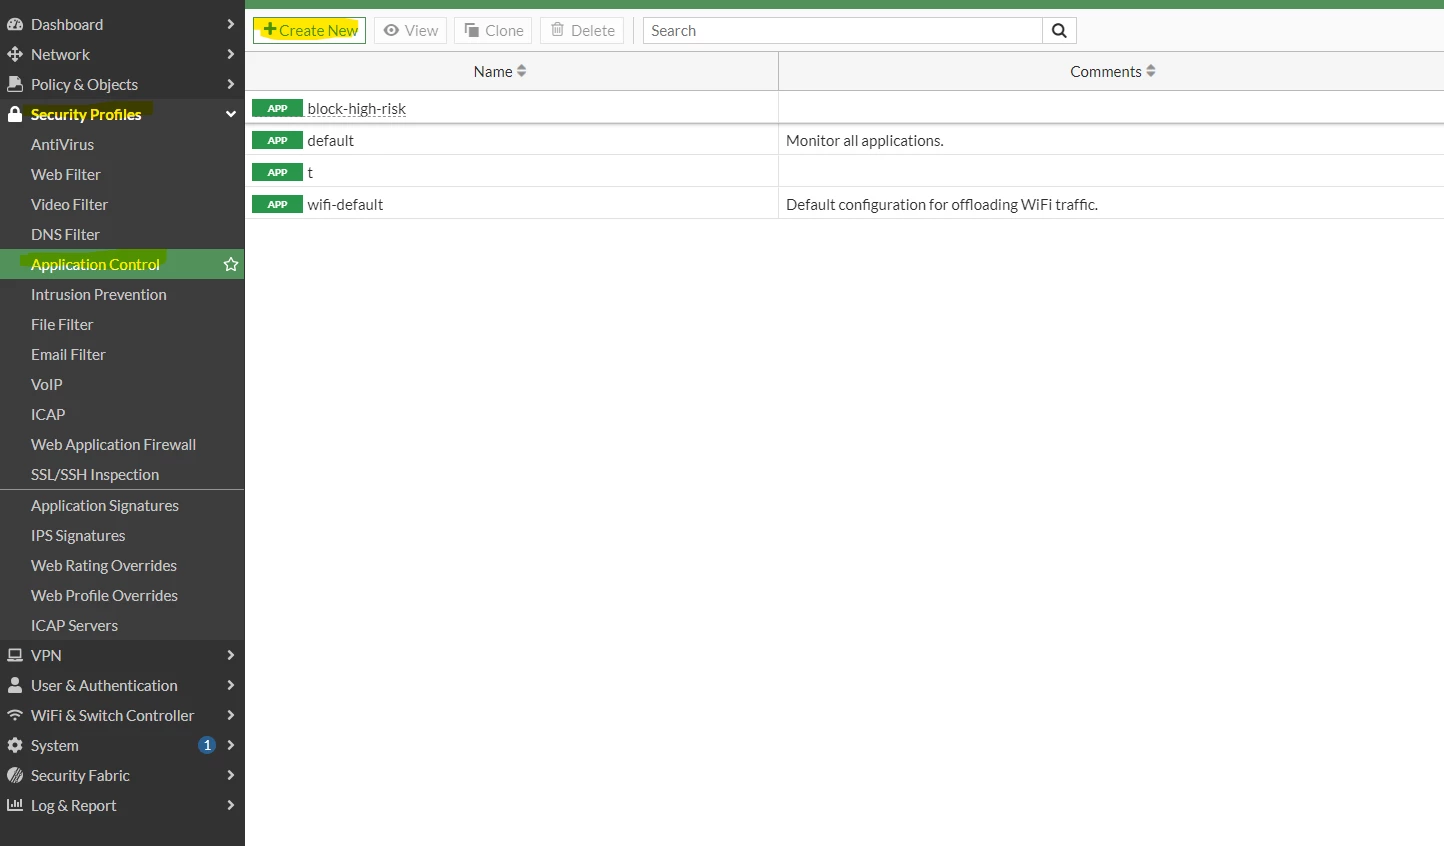Image resolution: width=1444 pixels, height=846 pixels.
Task: Click into the Search field
Action: coord(843,30)
